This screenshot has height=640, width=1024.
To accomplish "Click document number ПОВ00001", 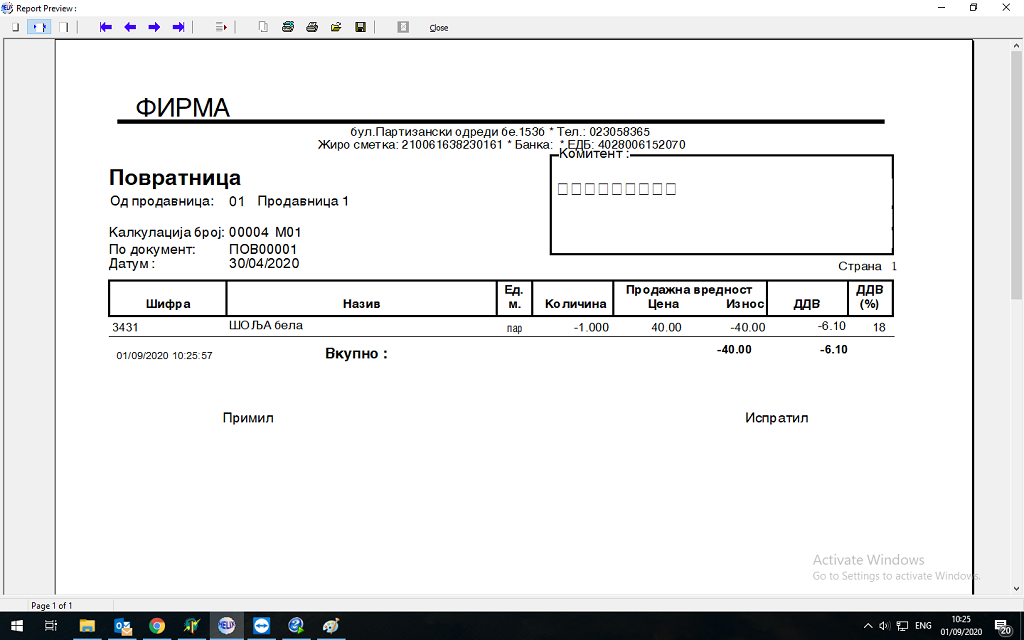I will coord(263,249).
